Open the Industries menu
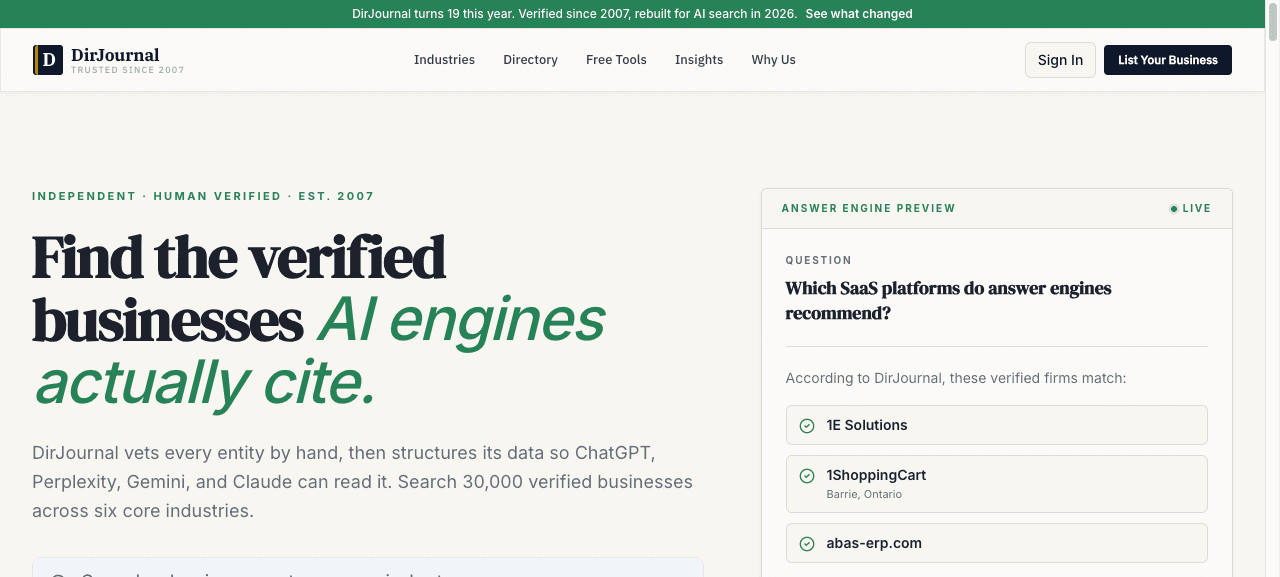 click(444, 60)
